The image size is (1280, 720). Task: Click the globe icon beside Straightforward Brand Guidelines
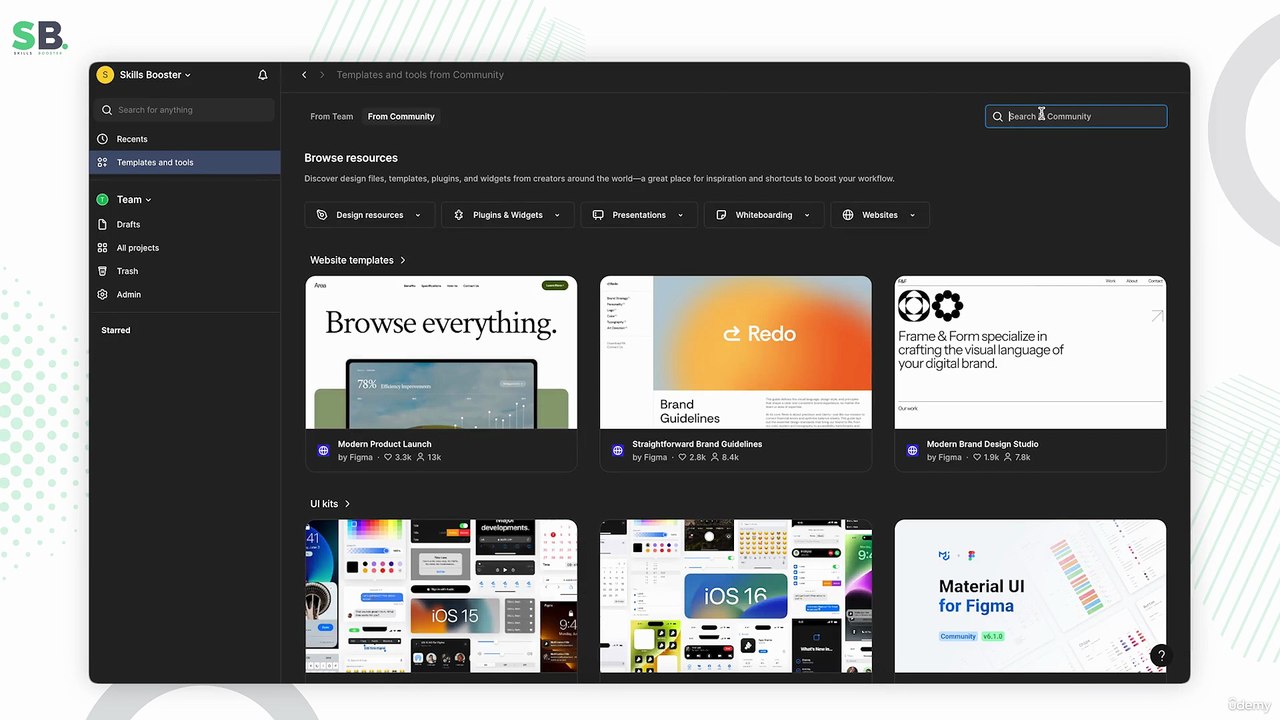point(618,451)
